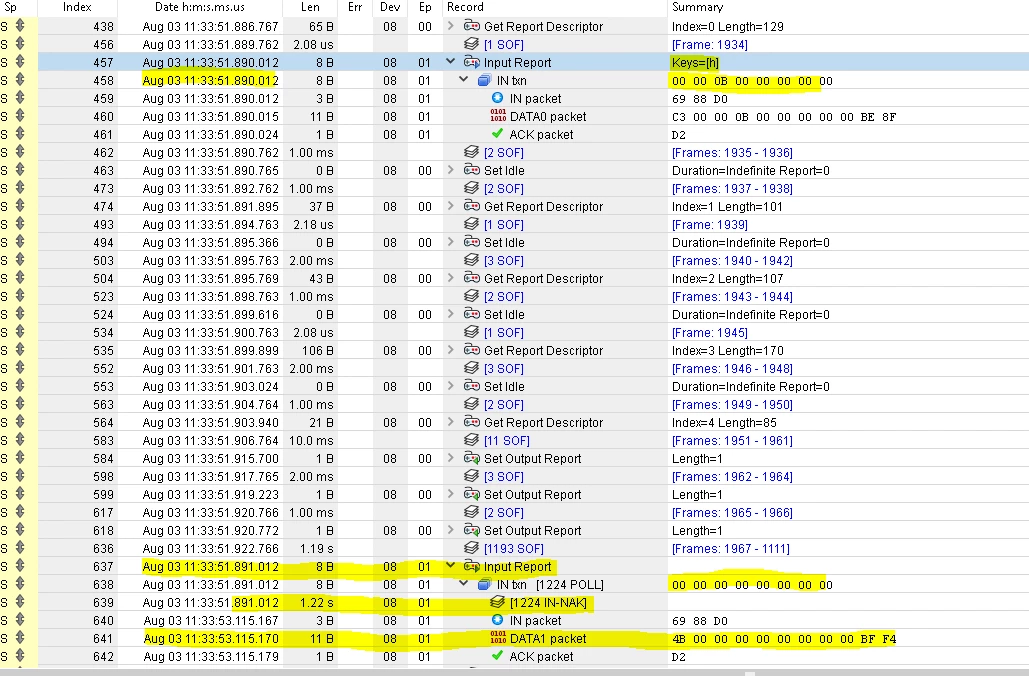Select 'Keys=[h]' summary cell
This screenshot has height=676, width=1029.
695,63
